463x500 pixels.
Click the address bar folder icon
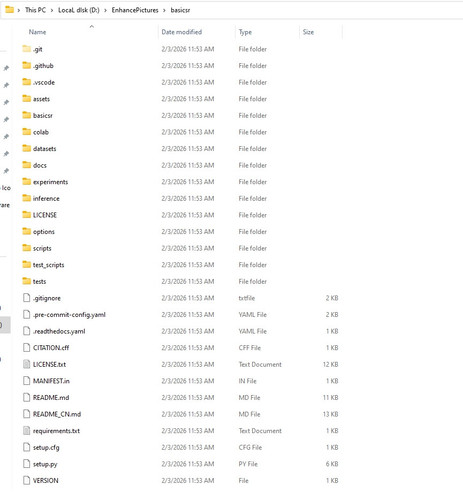(10, 10)
